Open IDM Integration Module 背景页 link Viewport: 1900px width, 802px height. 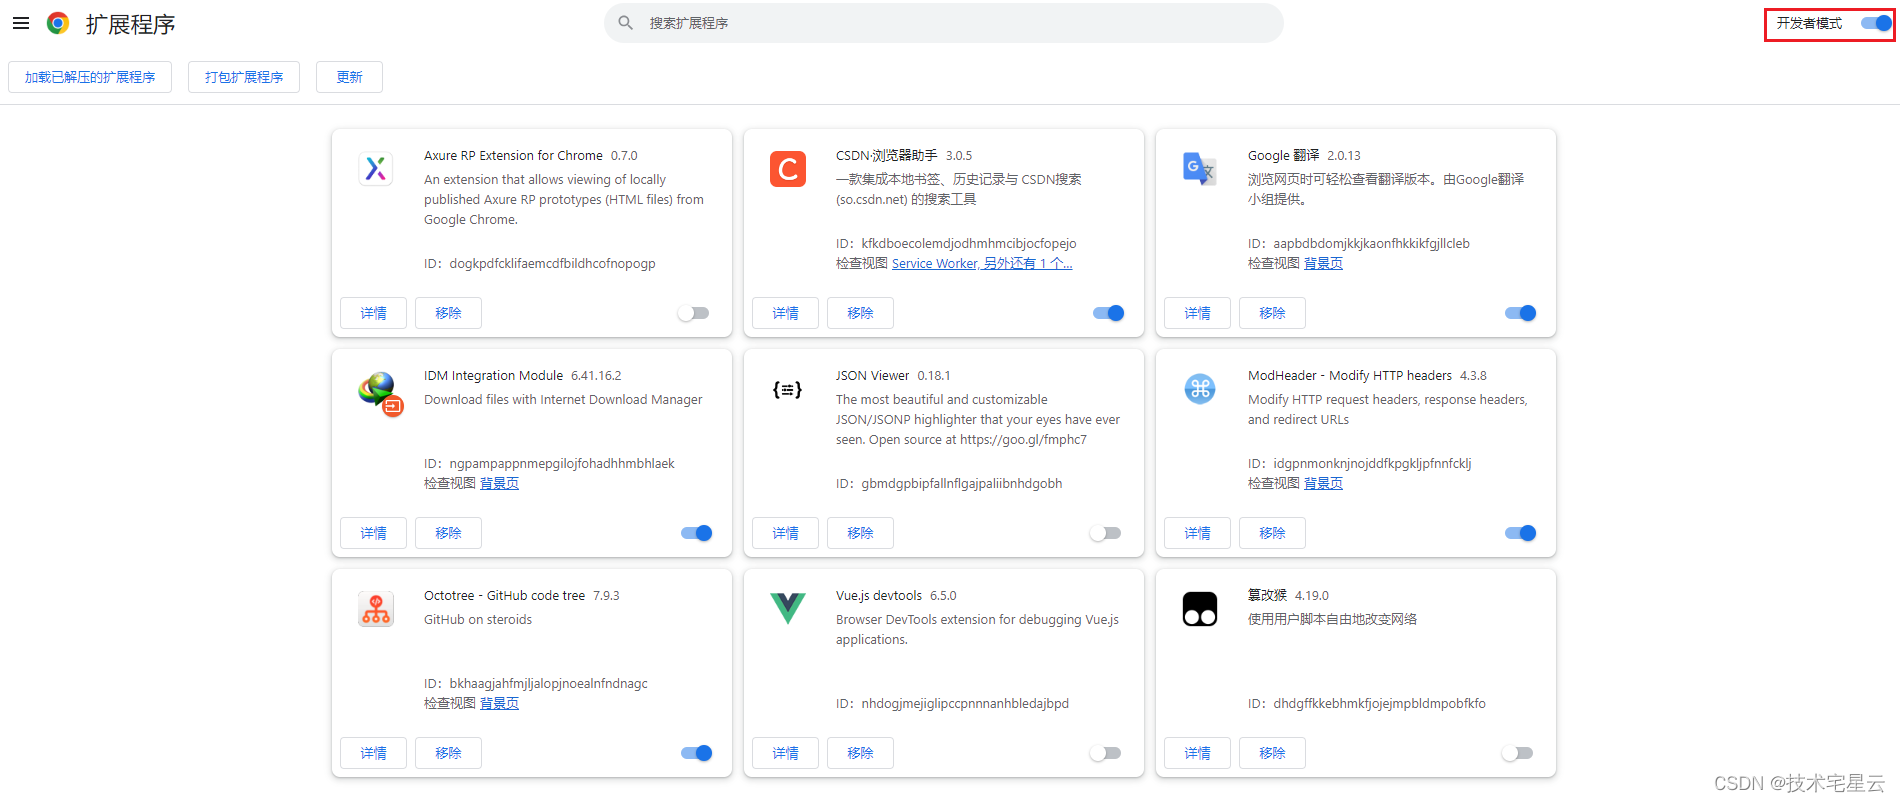(499, 483)
